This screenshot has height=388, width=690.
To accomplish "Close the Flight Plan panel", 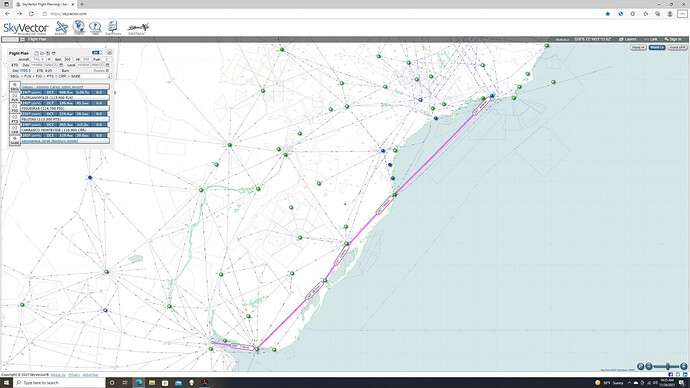I will coord(109,52).
